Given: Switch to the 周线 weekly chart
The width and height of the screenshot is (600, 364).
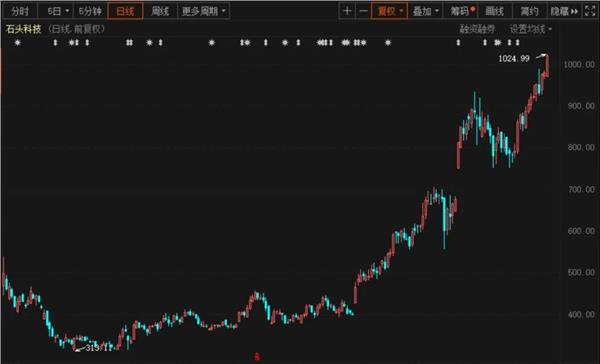Looking at the screenshot, I should click(x=160, y=11).
